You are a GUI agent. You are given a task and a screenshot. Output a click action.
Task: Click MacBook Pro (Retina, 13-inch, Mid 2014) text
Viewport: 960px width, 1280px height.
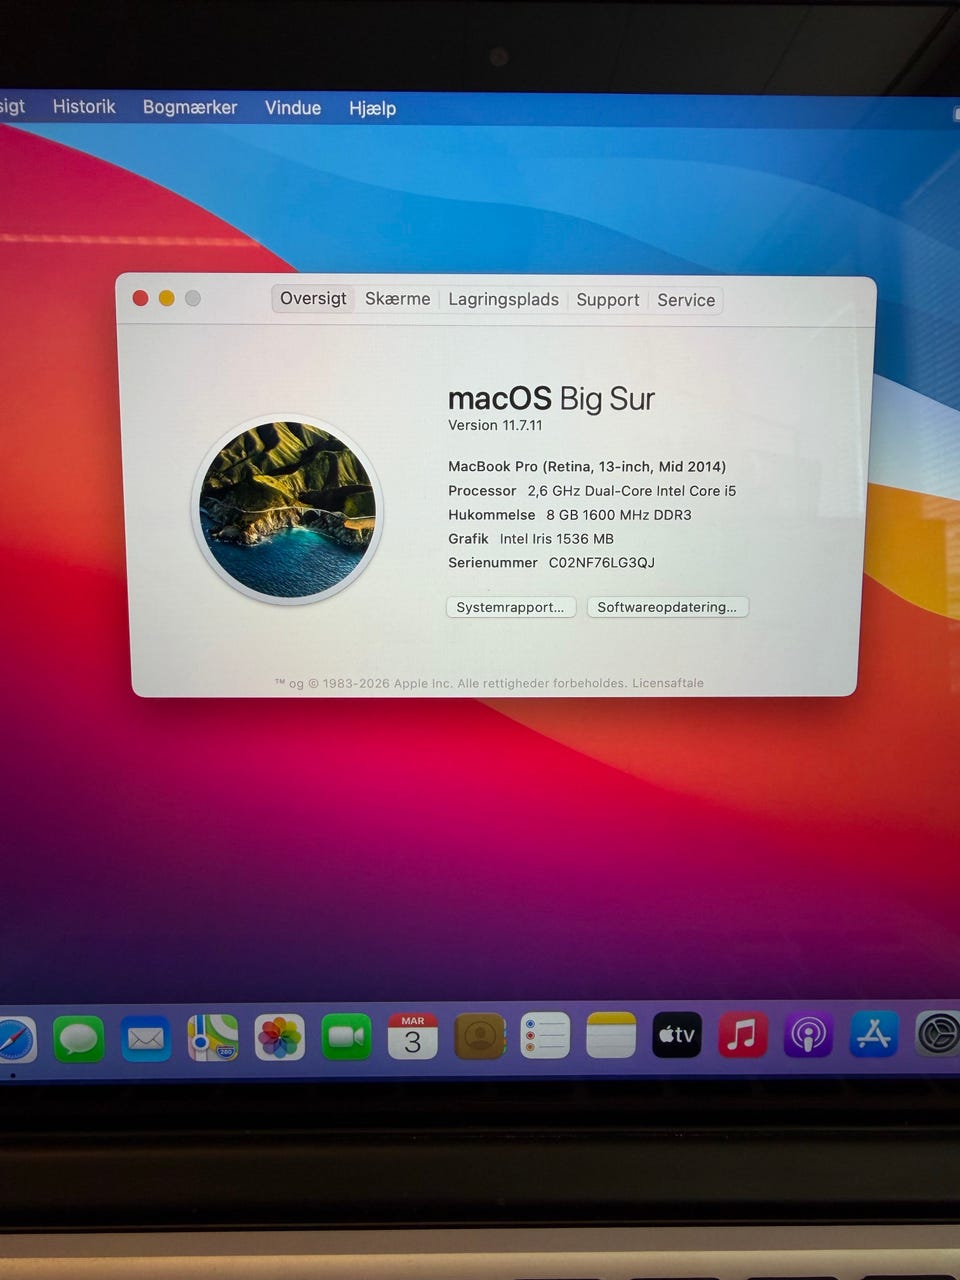coord(587,466)
